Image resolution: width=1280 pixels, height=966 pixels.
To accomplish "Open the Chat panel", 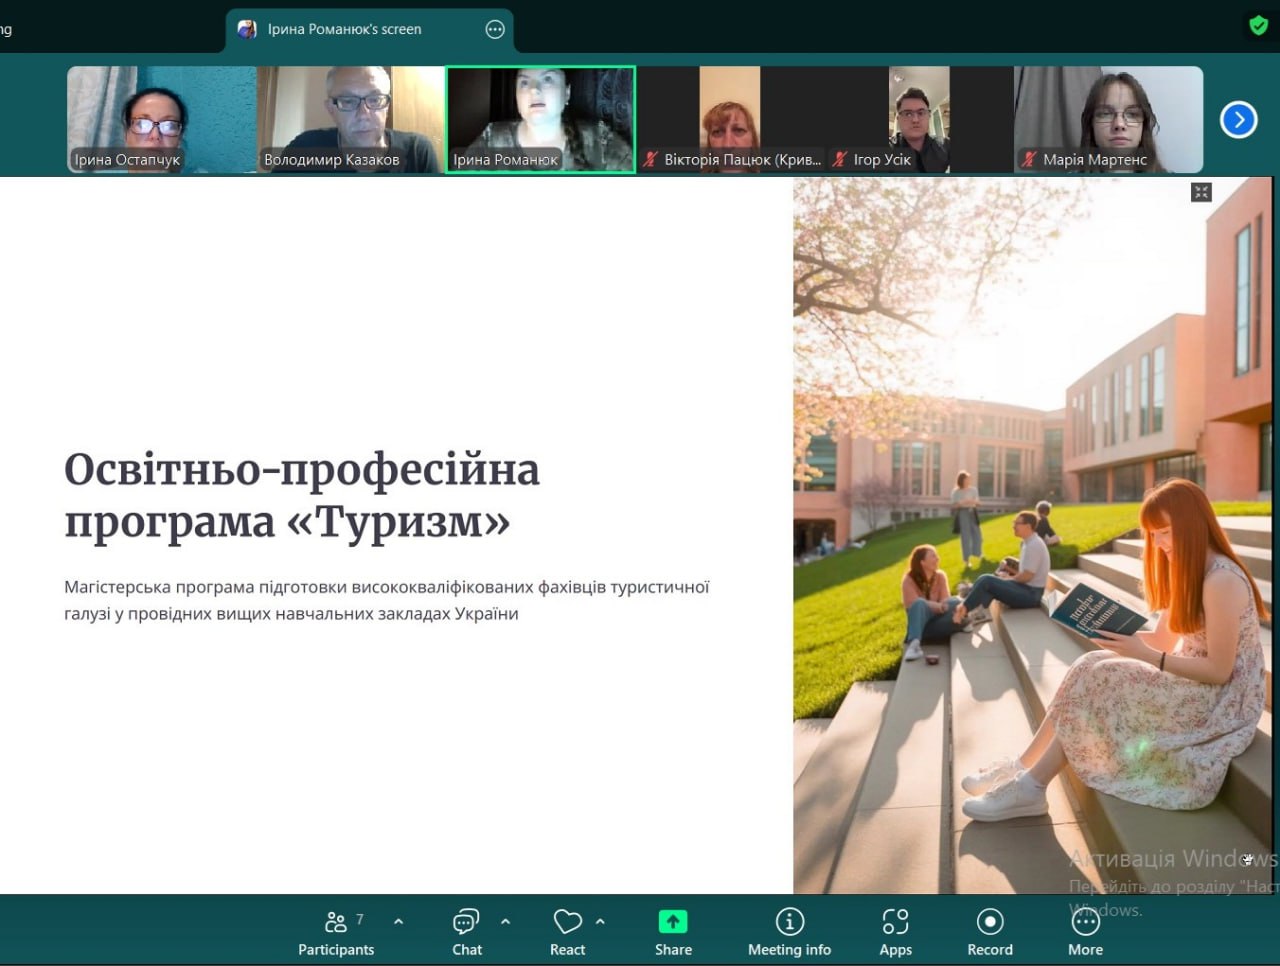I will click(466, 932).
